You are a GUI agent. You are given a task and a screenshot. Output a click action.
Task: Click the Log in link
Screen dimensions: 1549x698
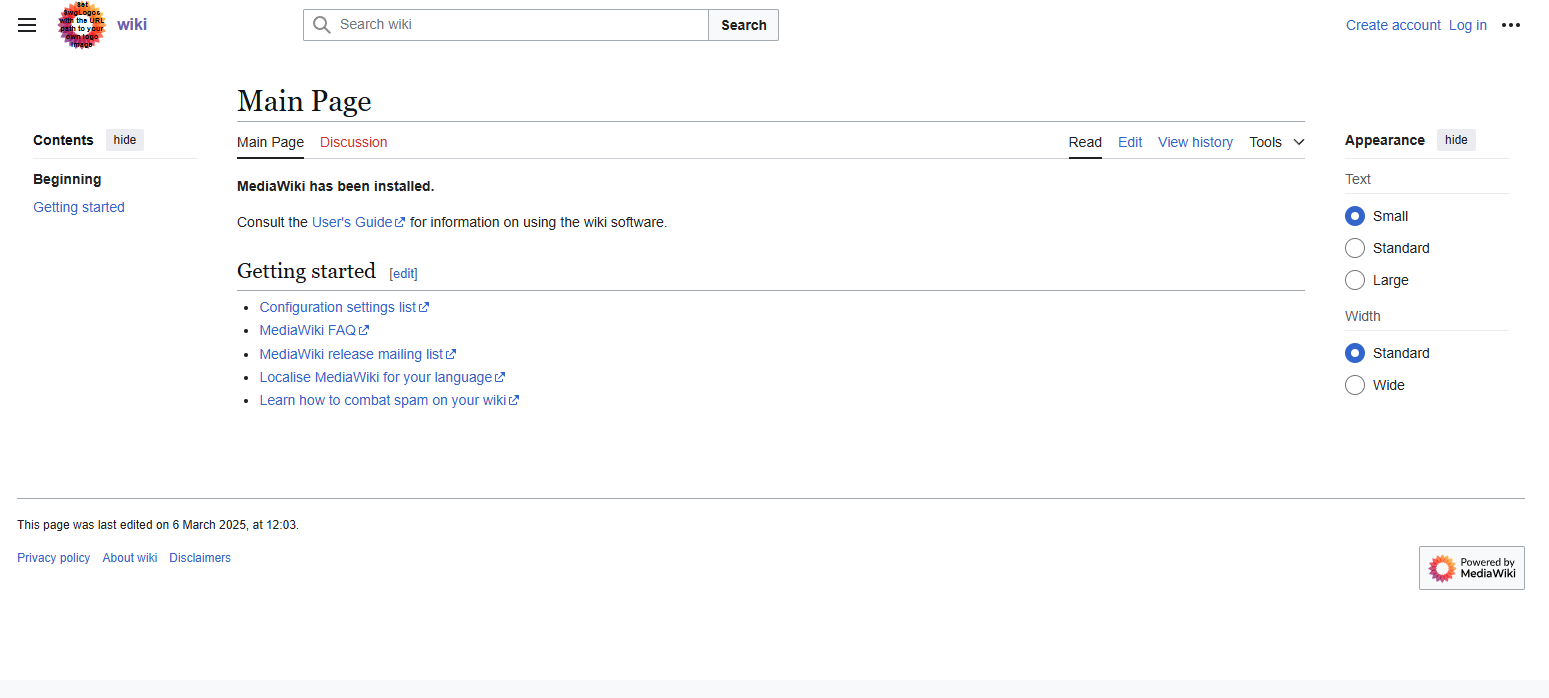point(1468,25)
